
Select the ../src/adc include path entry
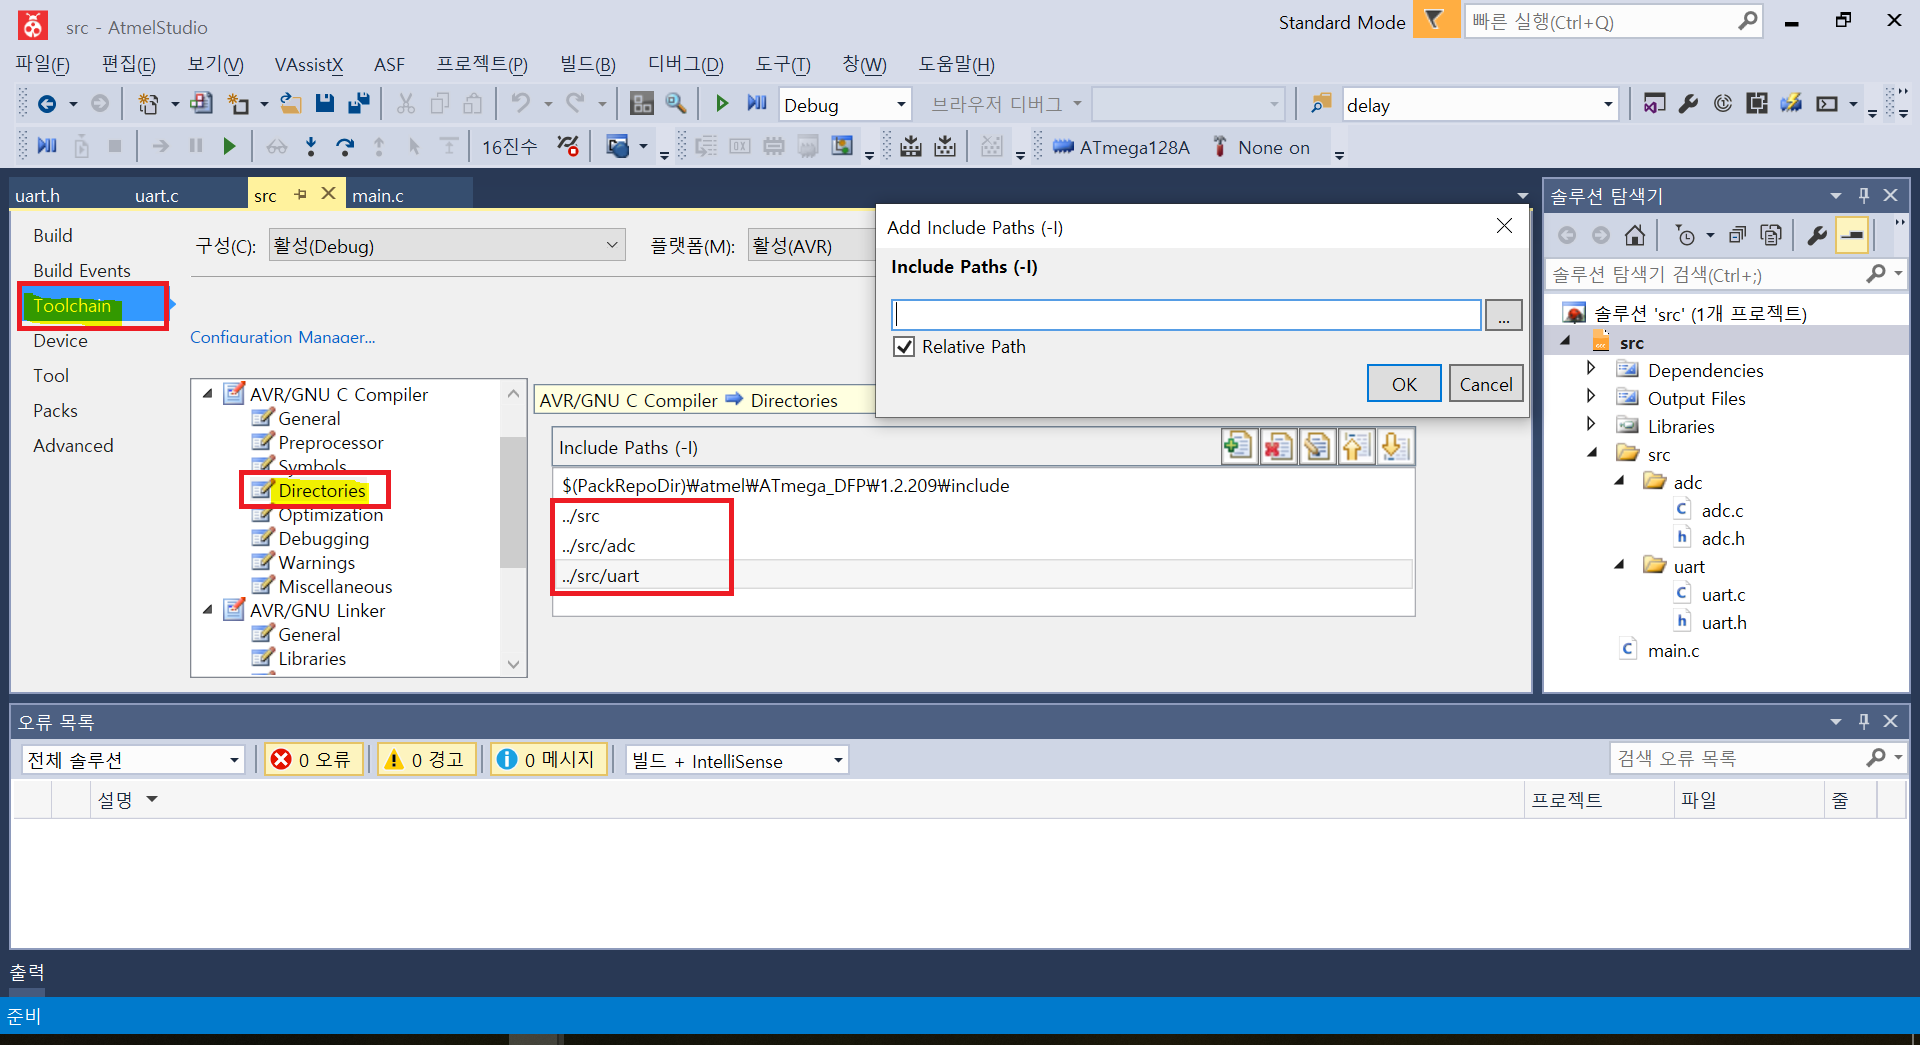pyautogui.click(x=598, y=545)
